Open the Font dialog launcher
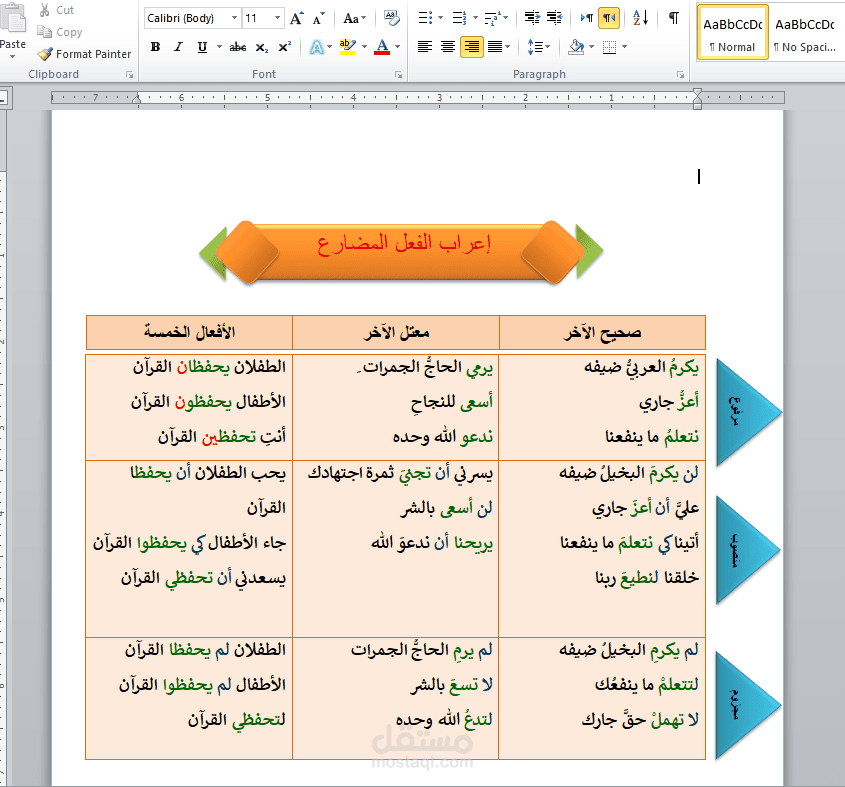Image resolution: width=845 pixels, height=787 pixels. [398, 75]
